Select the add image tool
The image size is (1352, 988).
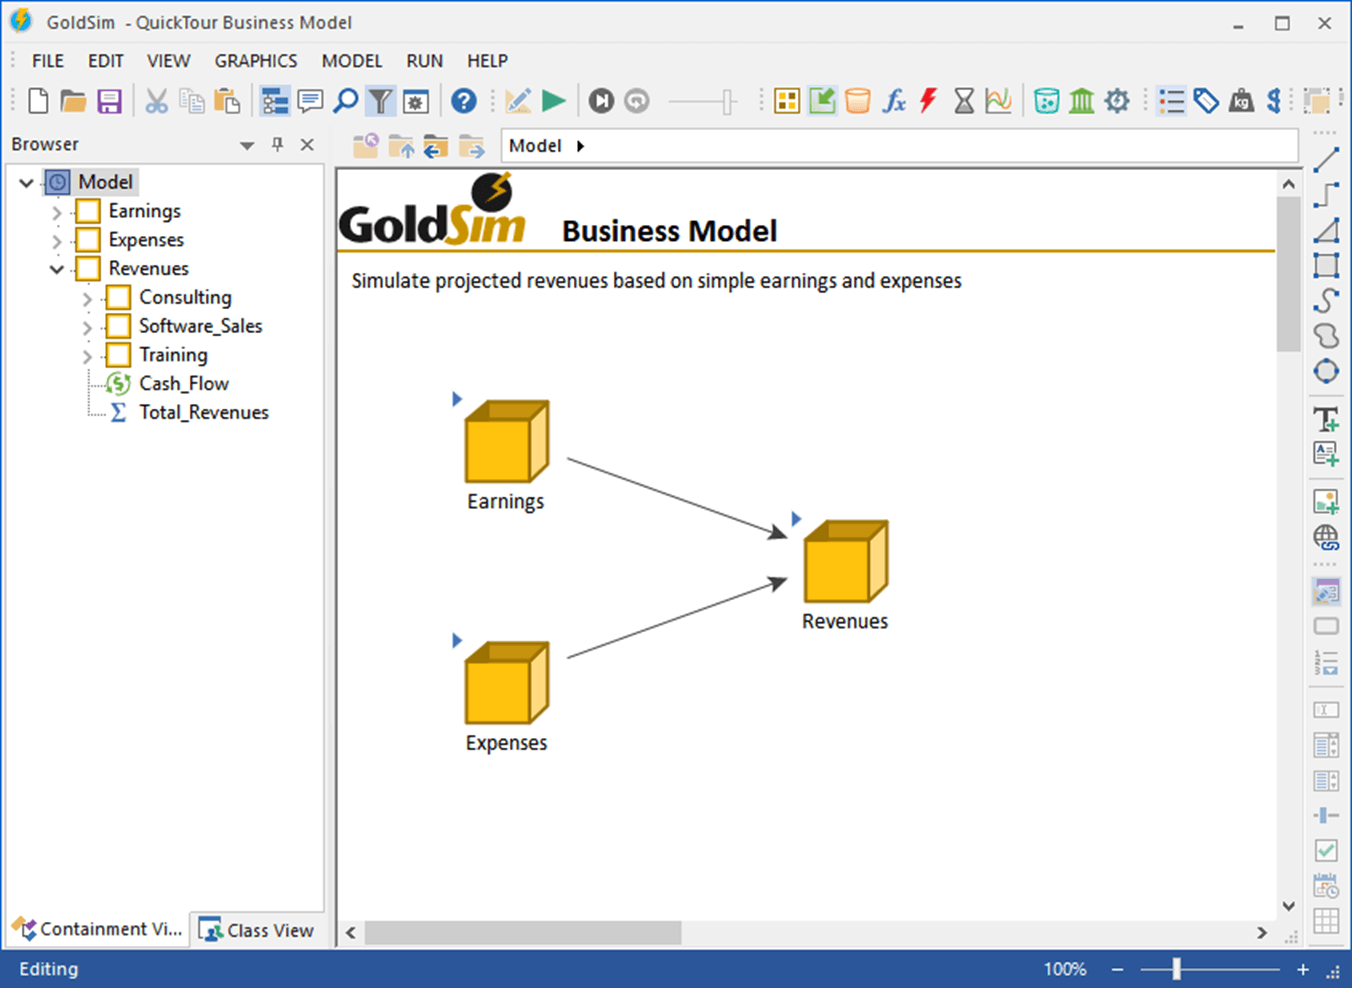(x=1326, y=502)
